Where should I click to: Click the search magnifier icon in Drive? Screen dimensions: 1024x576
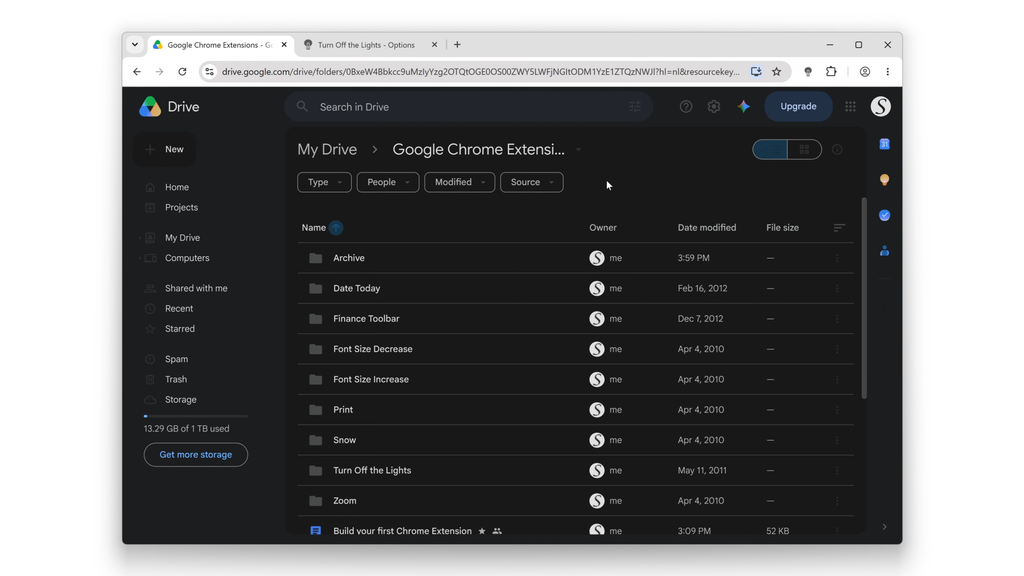tap(302, 106)
